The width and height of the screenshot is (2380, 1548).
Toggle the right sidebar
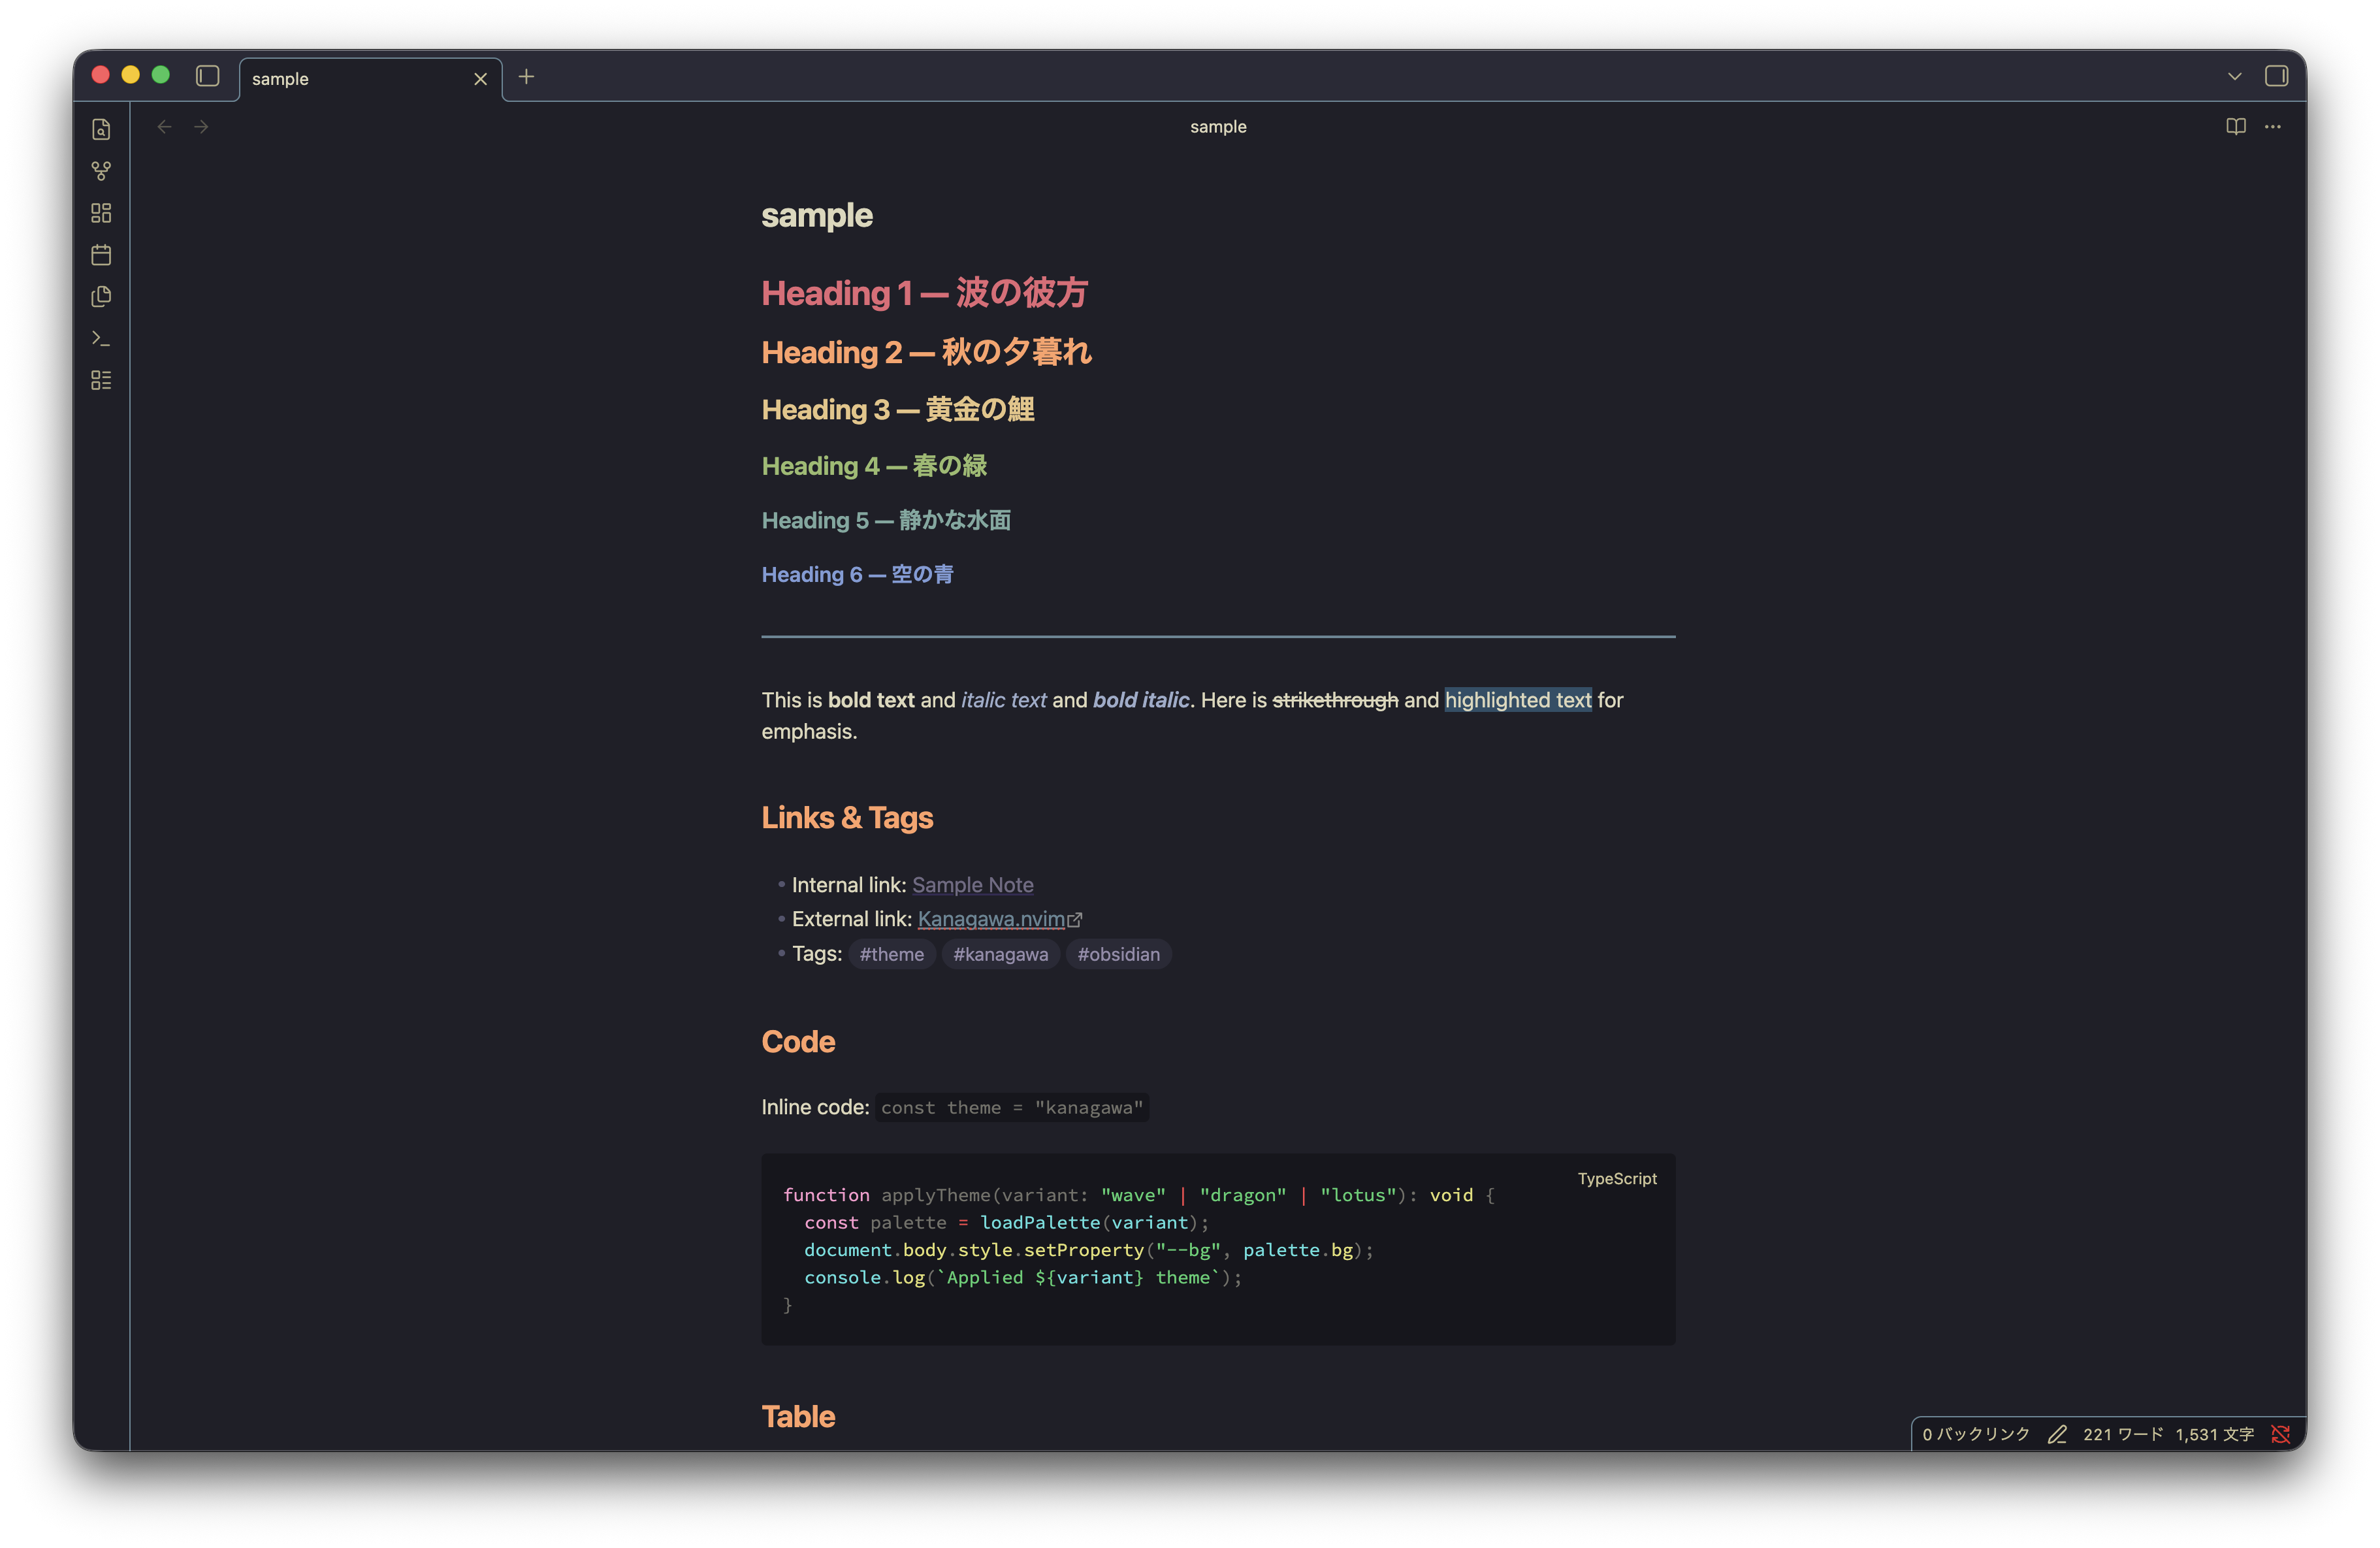point(2277,76)
